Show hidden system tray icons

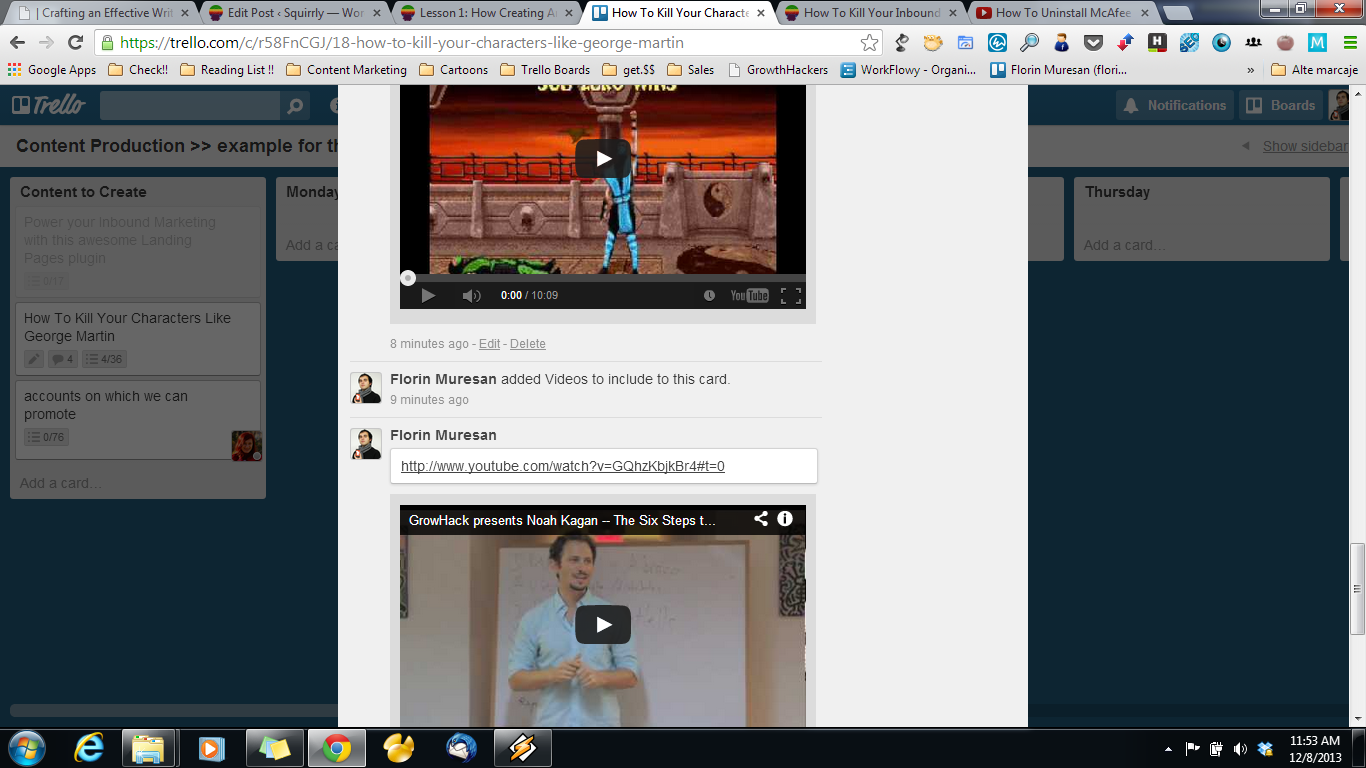pyautogui.click(x=1168, y=749)
